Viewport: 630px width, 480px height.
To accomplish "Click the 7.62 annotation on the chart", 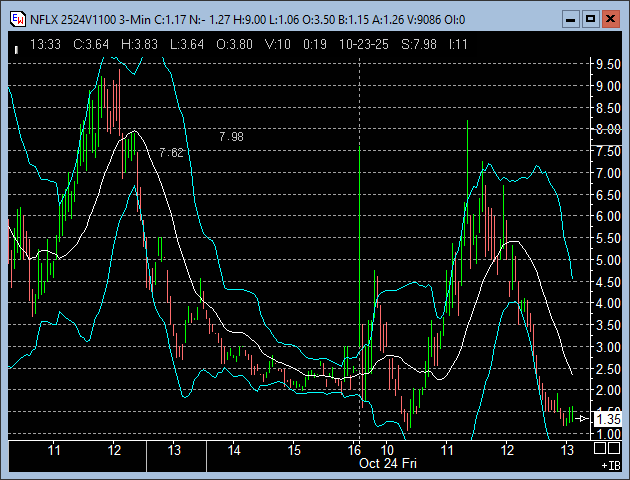I will click(171, 153).
